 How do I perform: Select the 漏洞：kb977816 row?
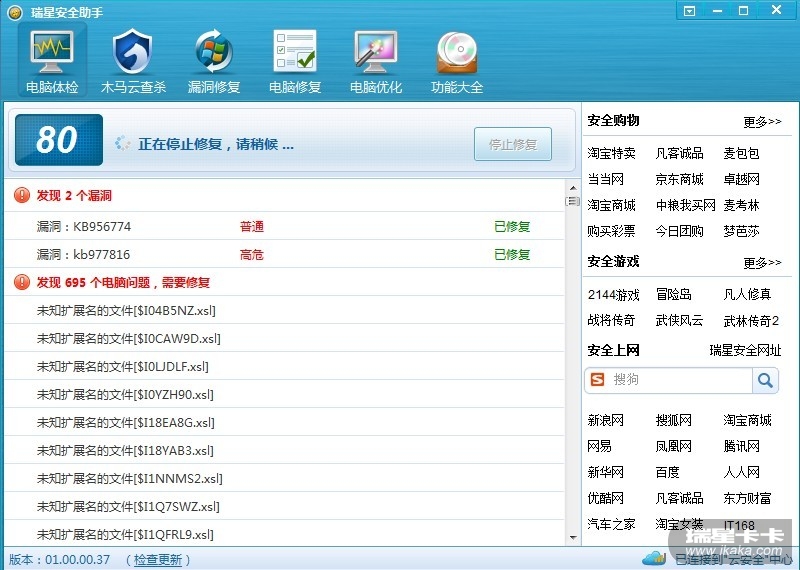pos(284,254)
